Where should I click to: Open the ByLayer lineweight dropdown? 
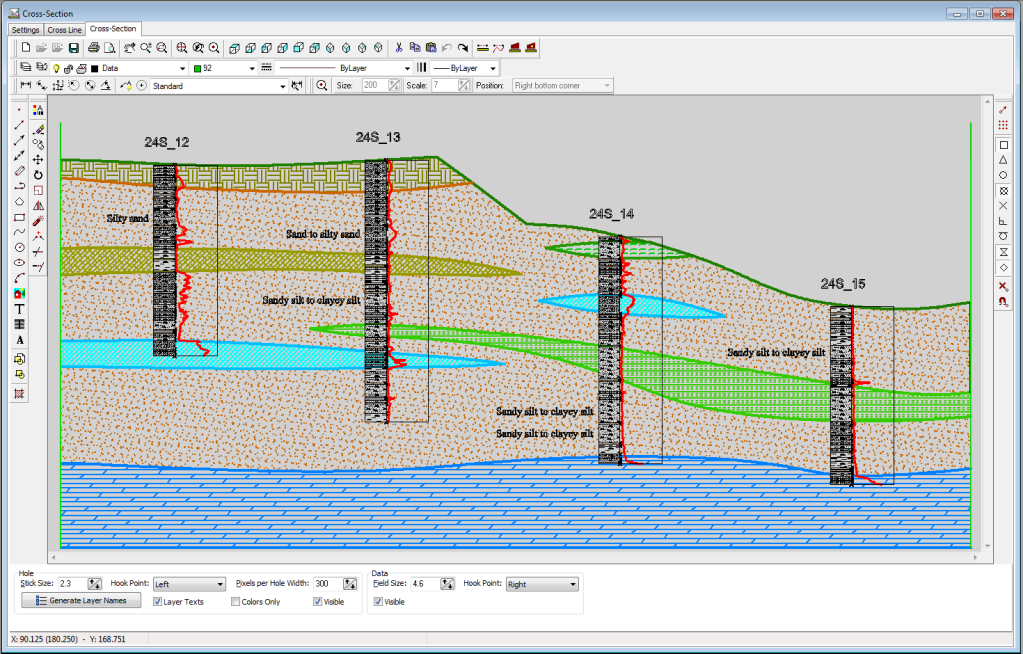[x=493, y=69]
